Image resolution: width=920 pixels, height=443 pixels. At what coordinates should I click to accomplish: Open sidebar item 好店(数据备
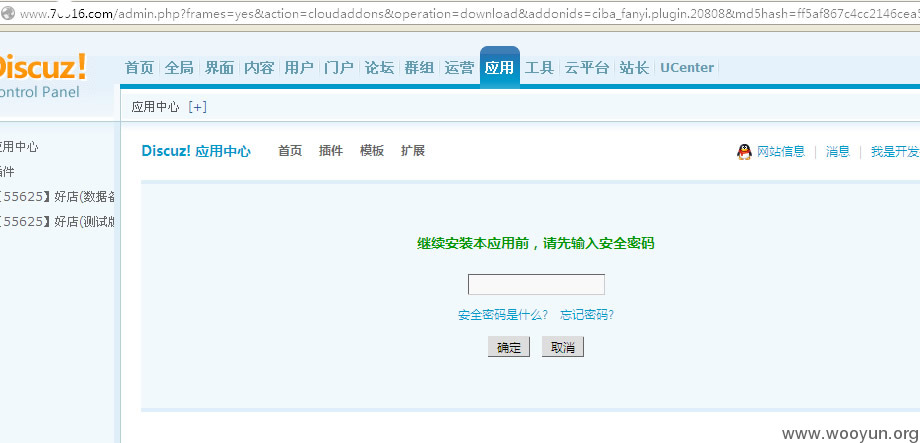click(57, 197)
